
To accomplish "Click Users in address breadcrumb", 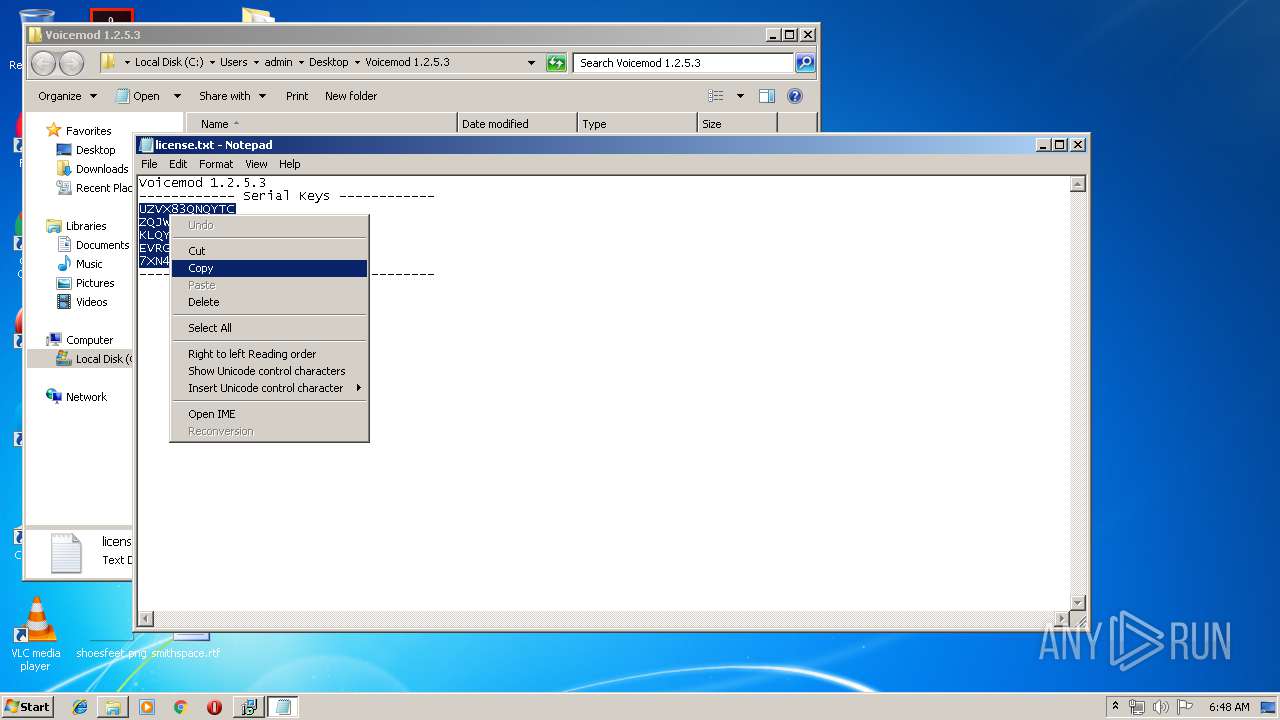I will [x=233, y=62].
